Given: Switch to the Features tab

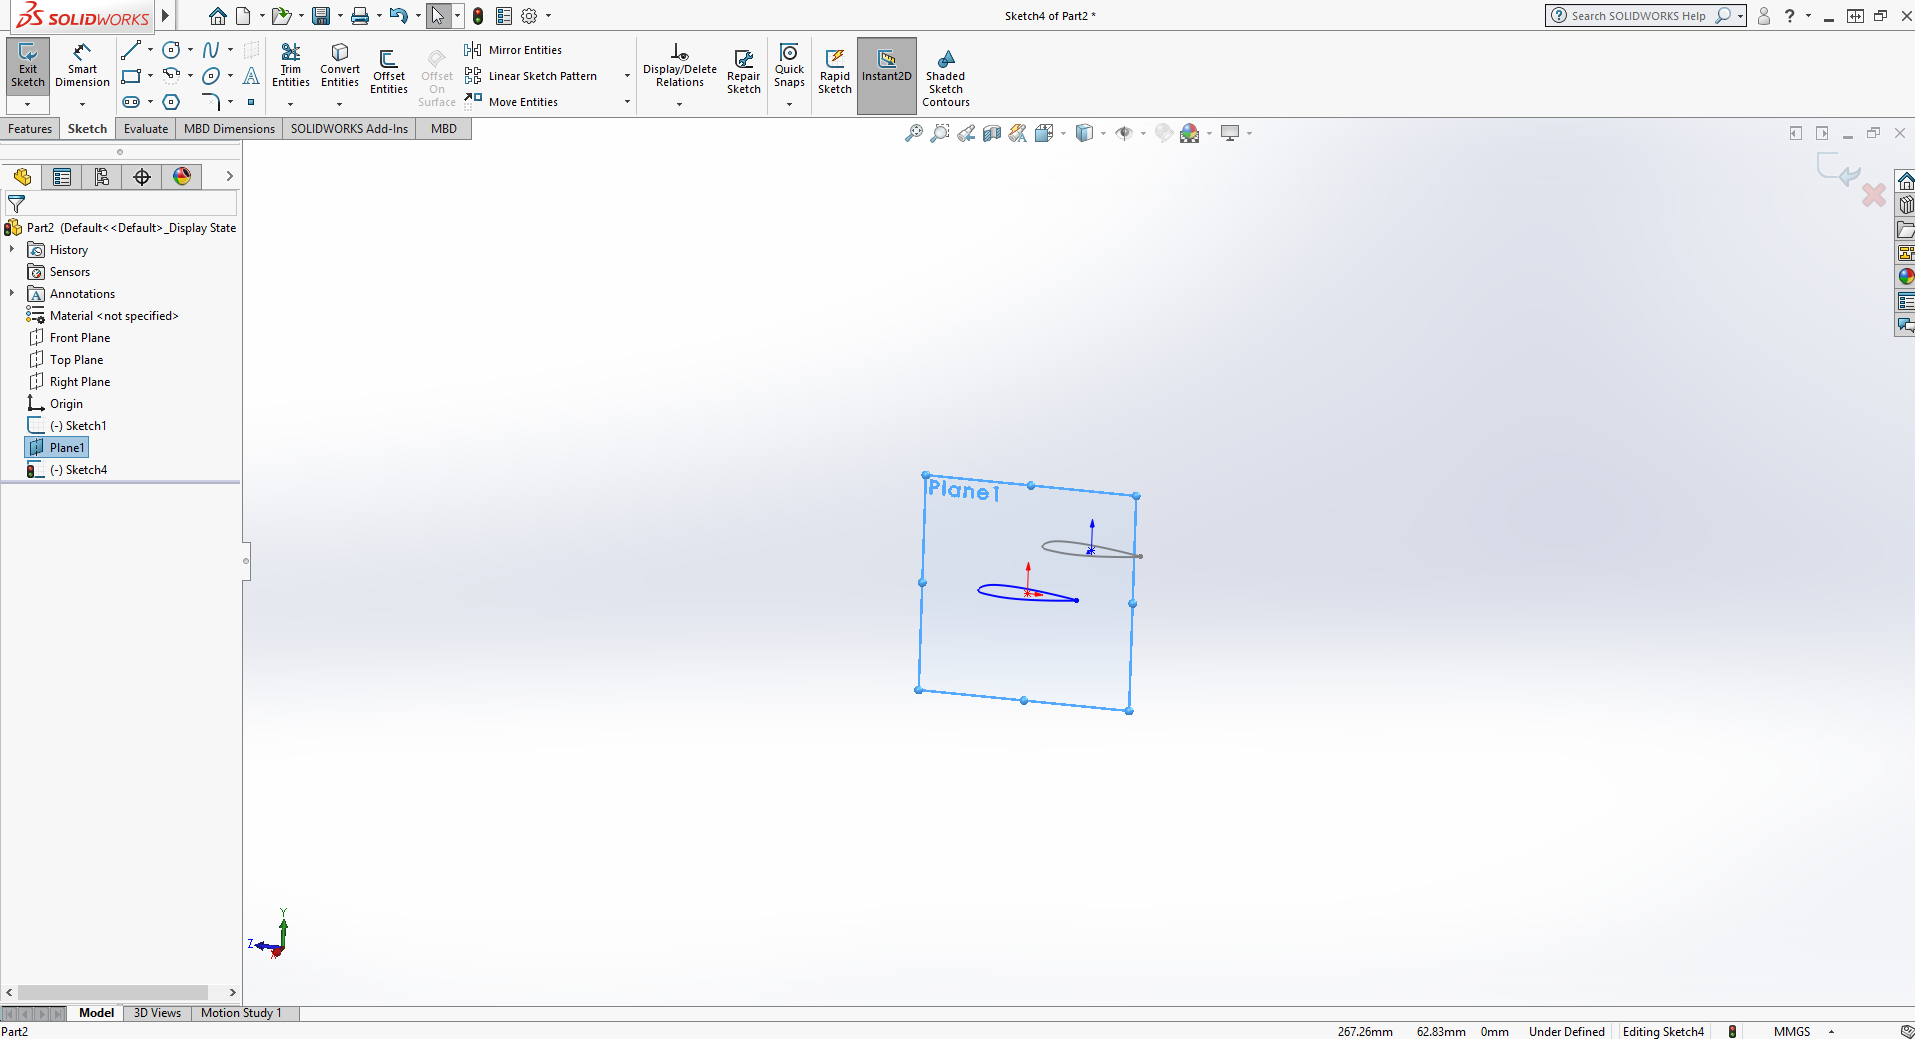Looking at the screenshot, I should pos(30,129).
